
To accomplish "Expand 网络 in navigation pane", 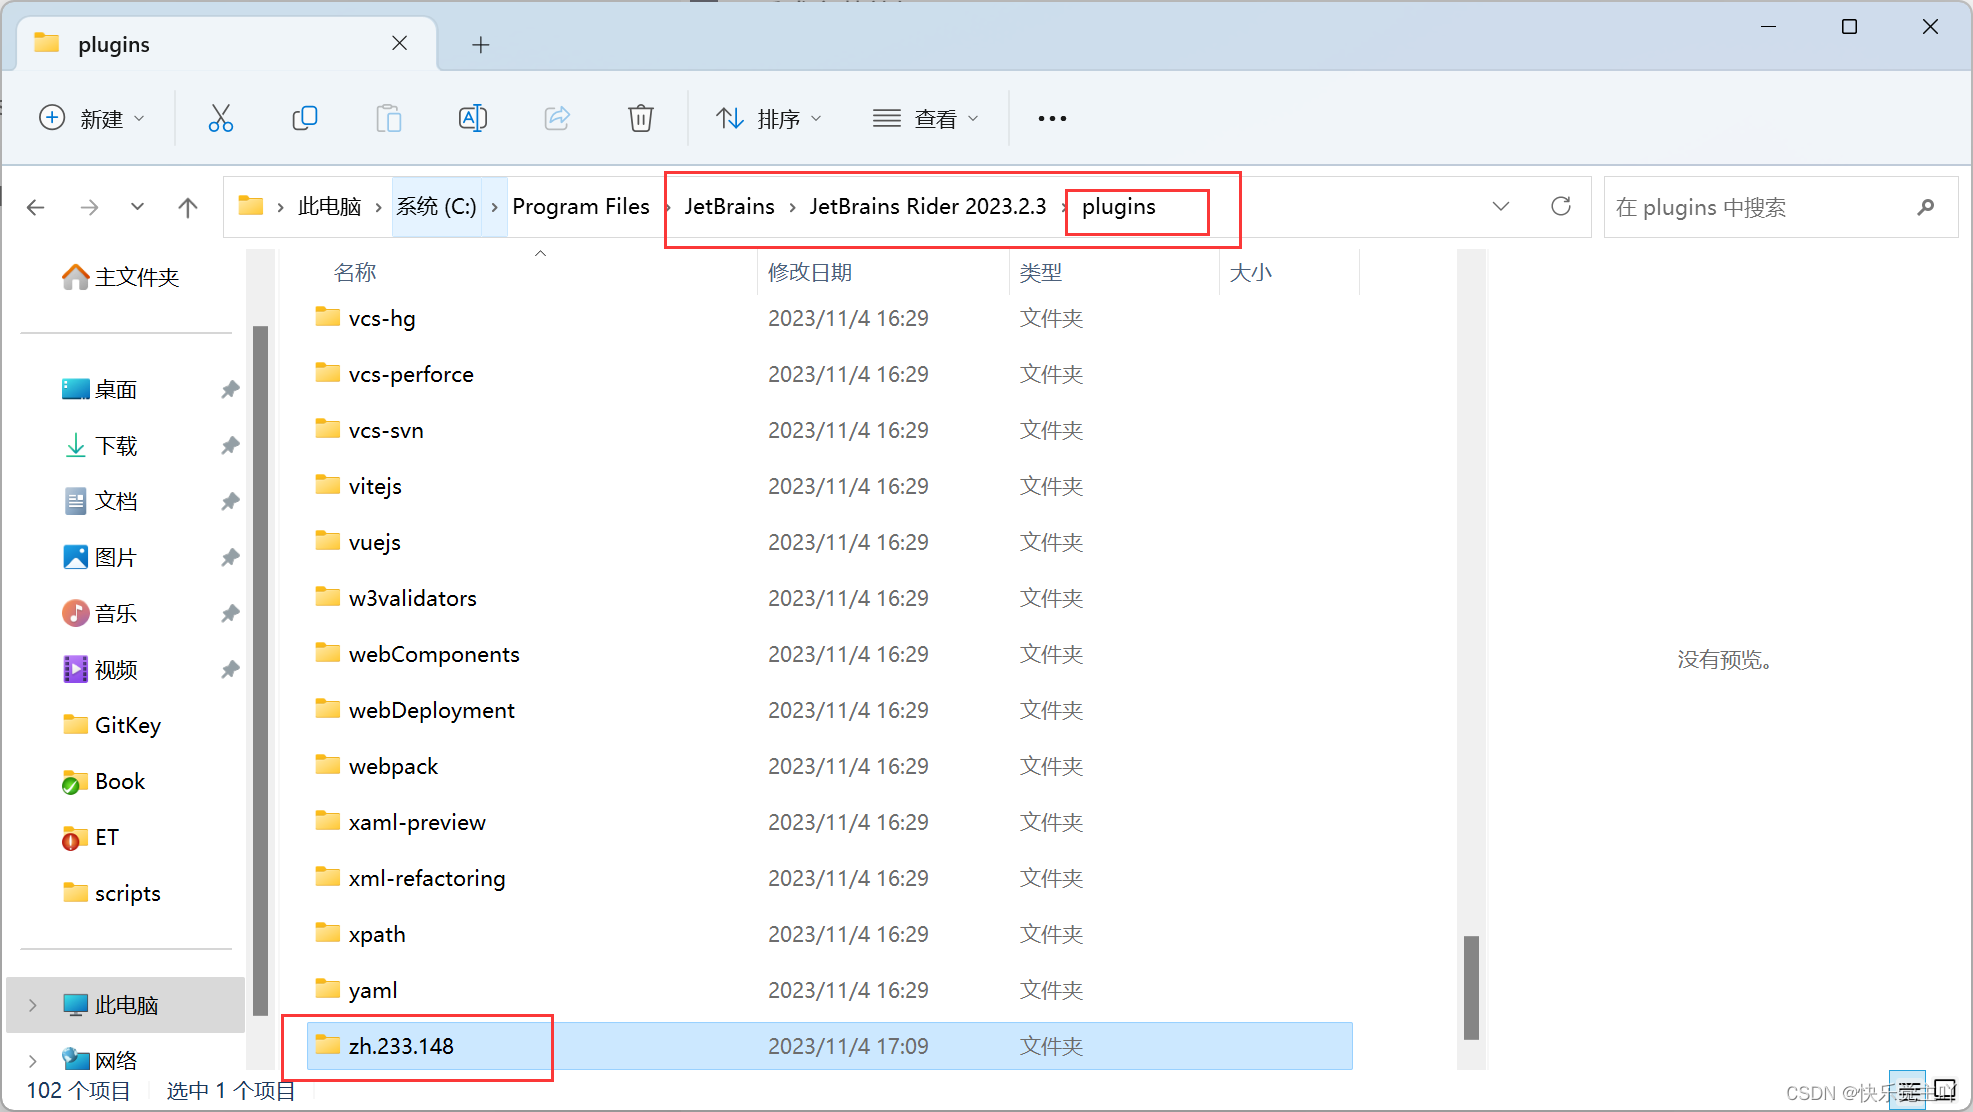I will [32, 1060].
